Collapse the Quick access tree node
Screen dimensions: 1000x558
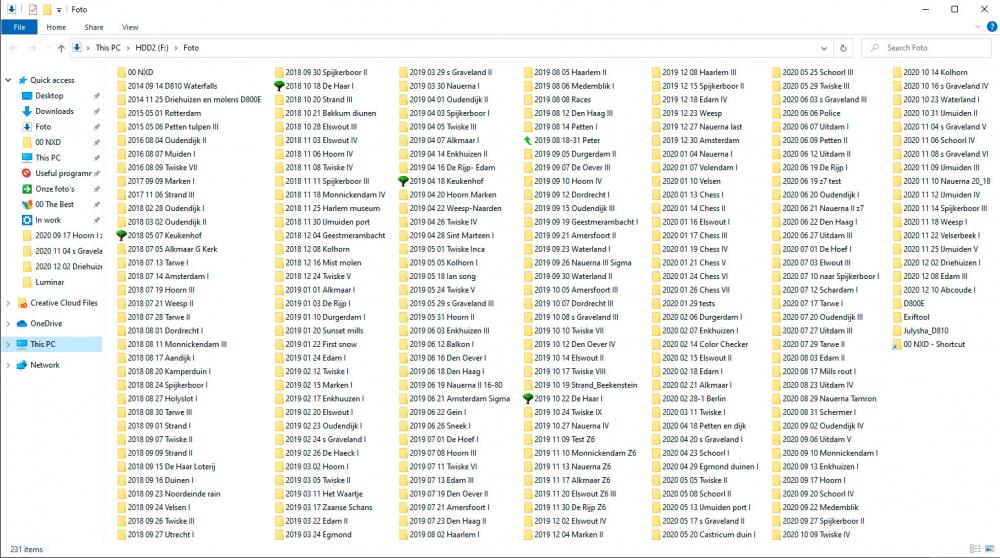[8, 80]
